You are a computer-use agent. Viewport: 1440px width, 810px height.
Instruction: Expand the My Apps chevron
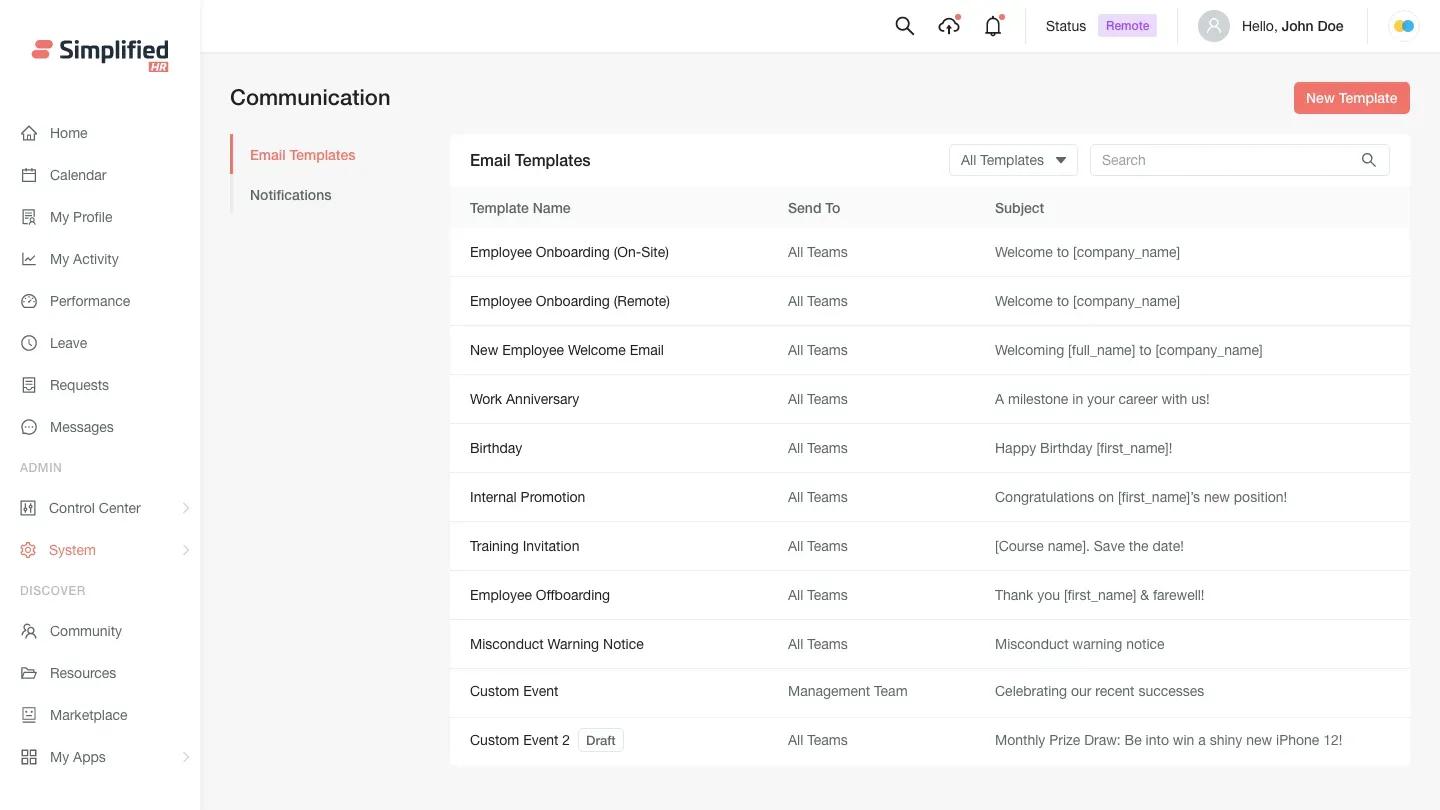click(186, 757)
